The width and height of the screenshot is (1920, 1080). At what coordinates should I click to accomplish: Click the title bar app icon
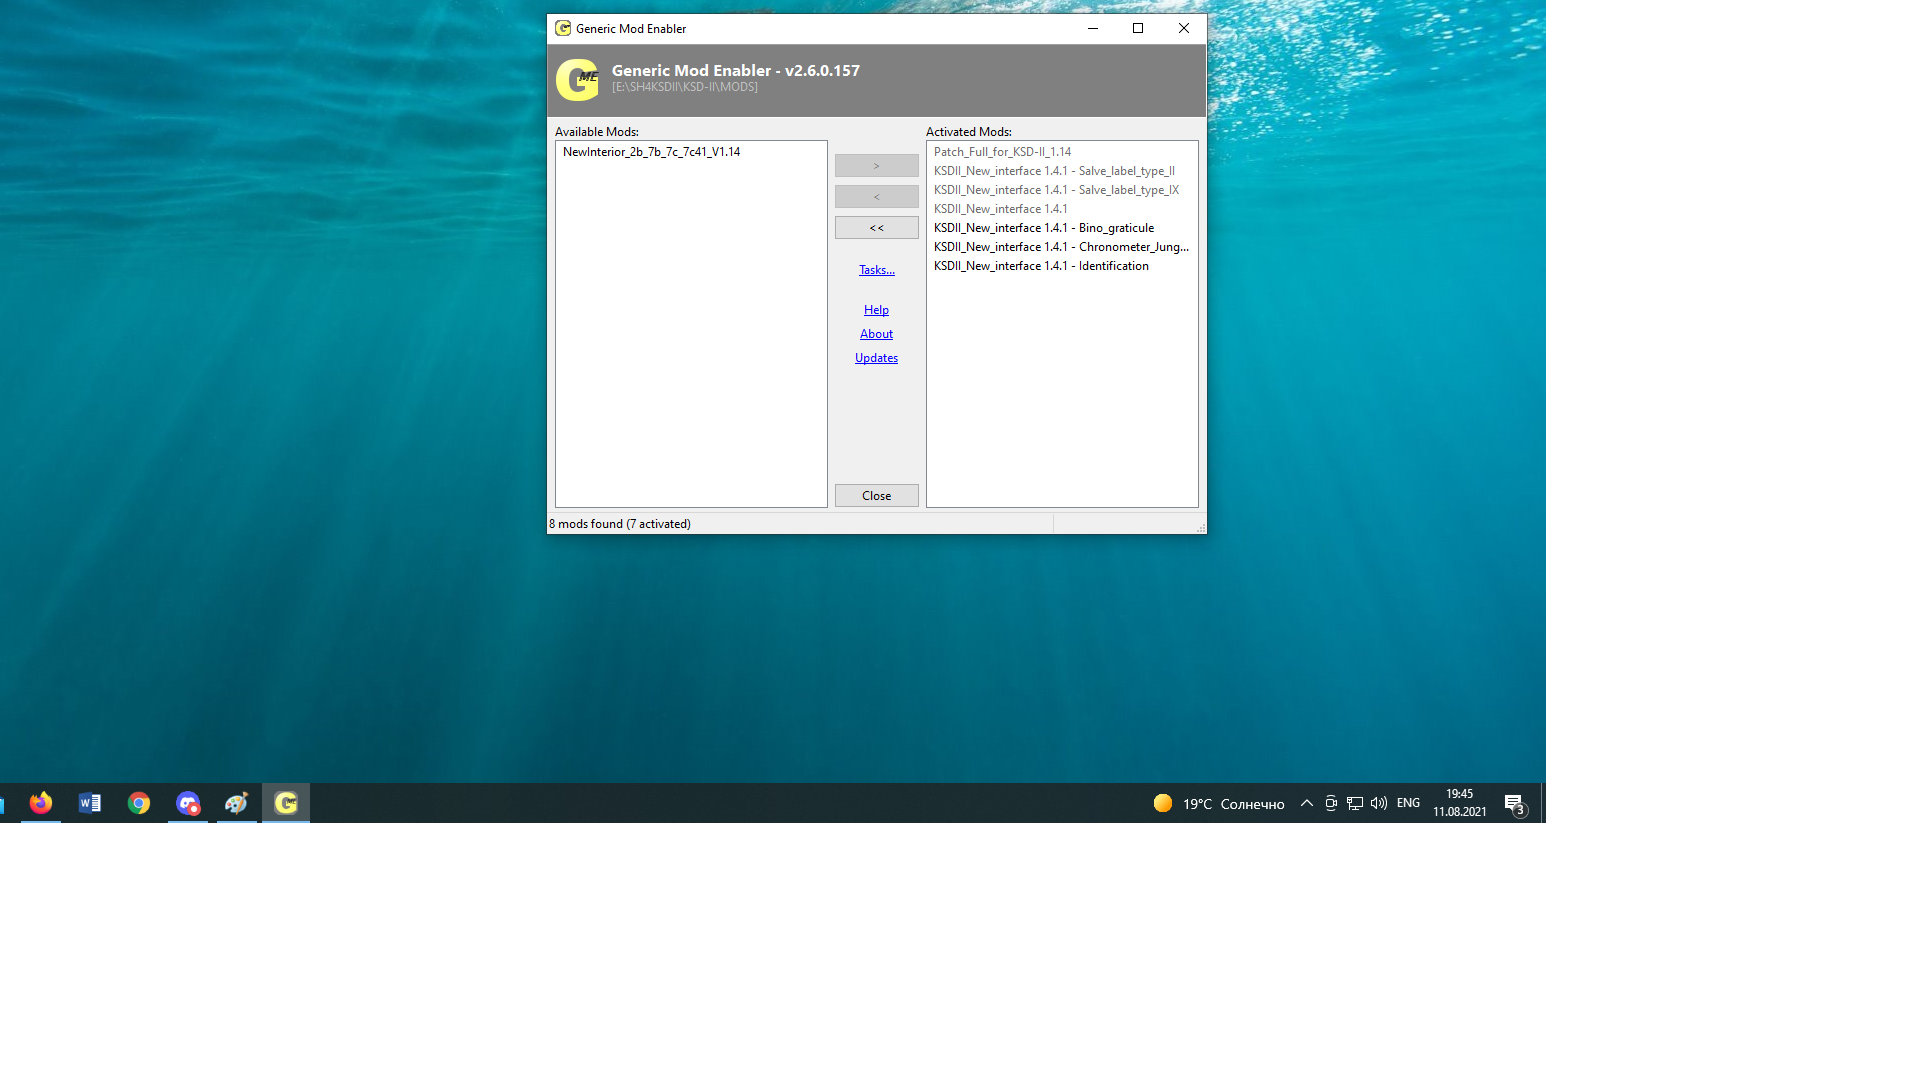coord(563,28)
